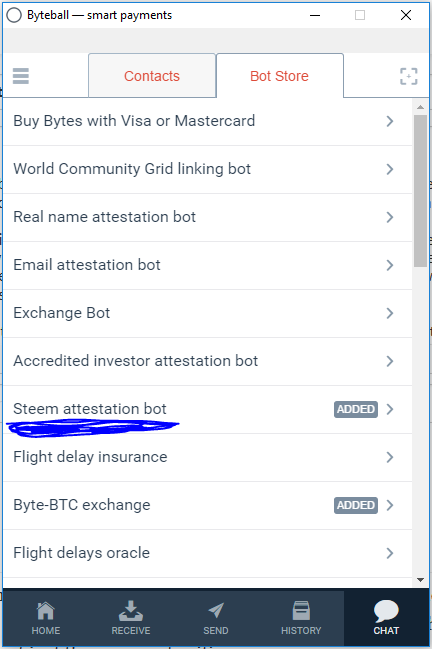Click ADDED badge on Byte-BTC exchange
The height and width of the screenshot is (649, 432).
(356, 505)
